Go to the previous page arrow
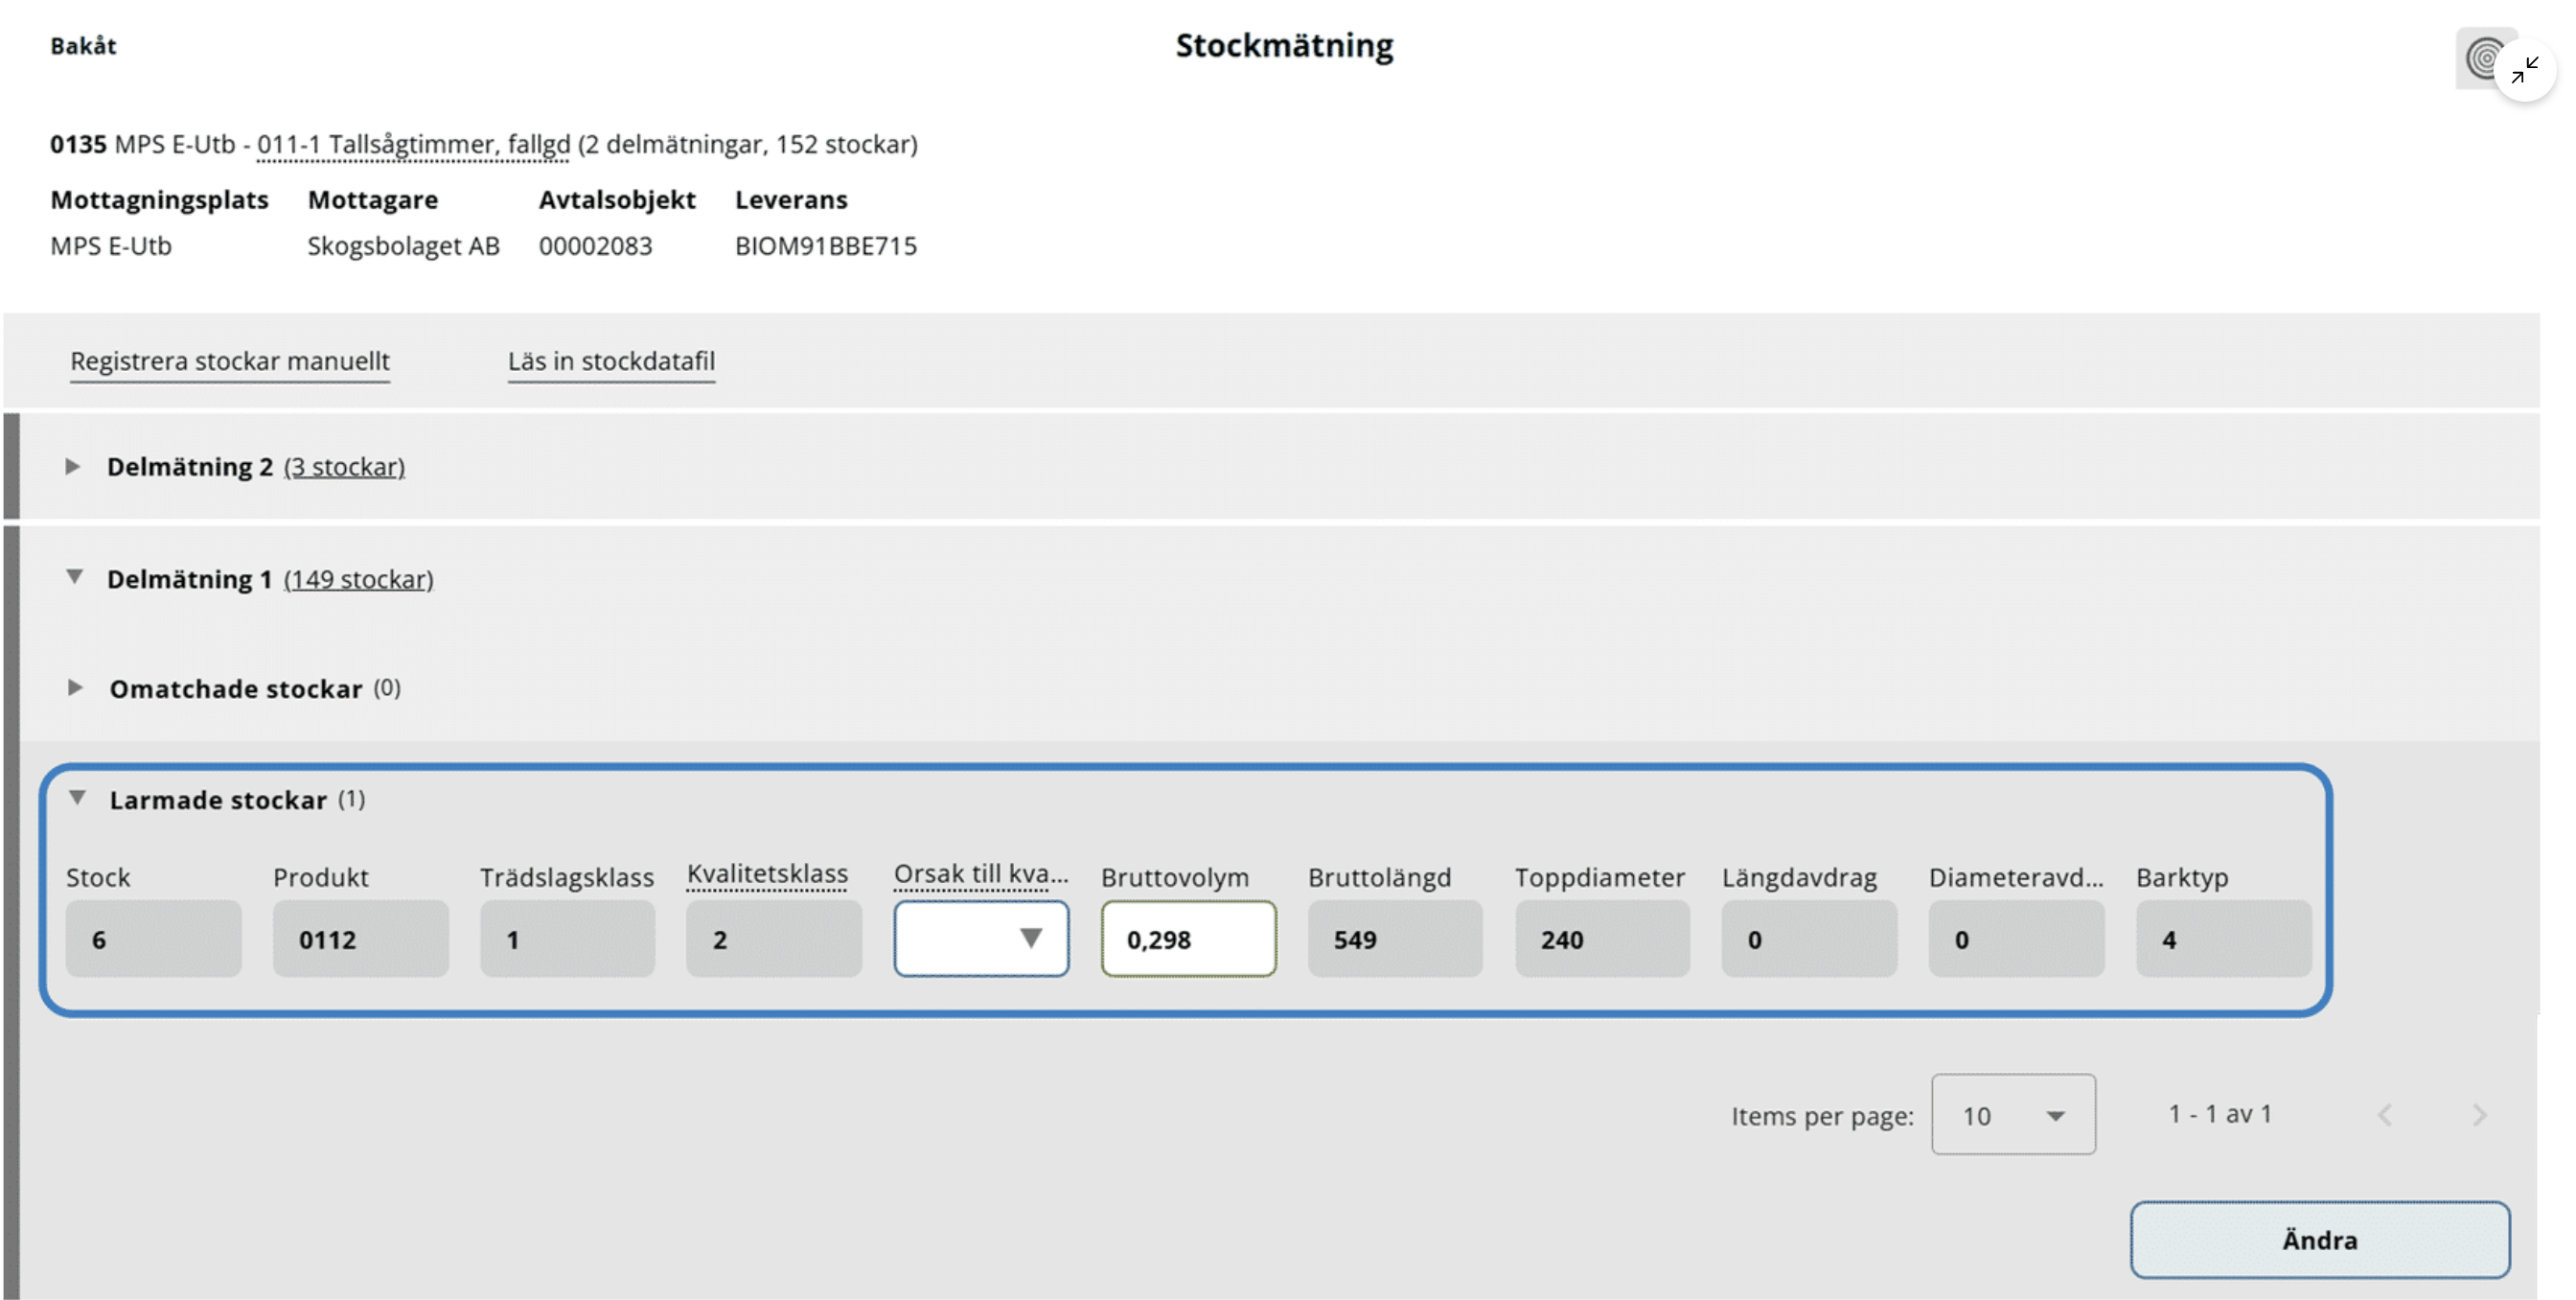The height and width of the screenshot is (1300, 2576). 2385,1115
